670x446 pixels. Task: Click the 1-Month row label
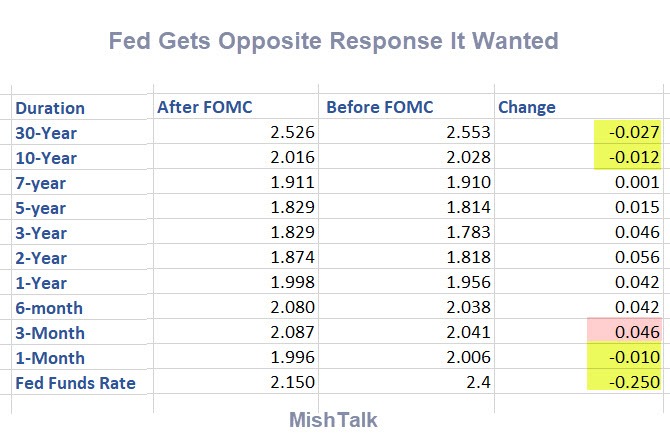(x=49, y=358)
